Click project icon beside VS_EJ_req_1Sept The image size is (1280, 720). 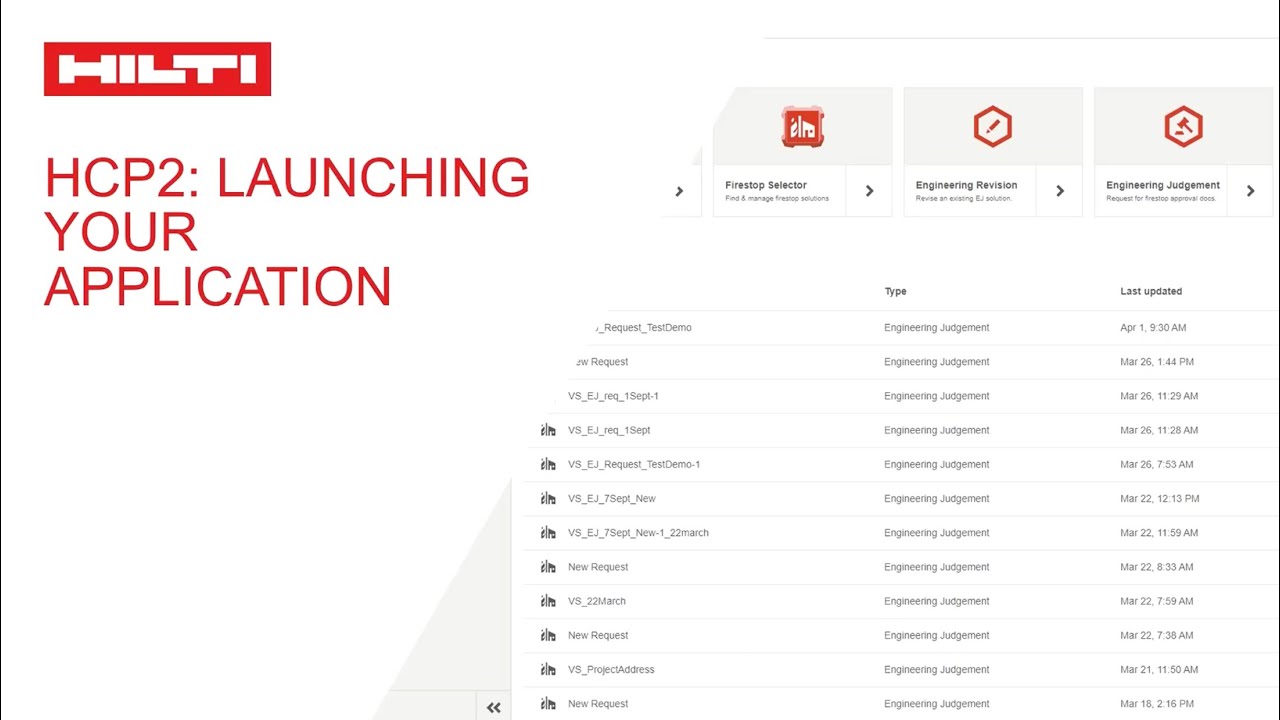[548, 430]
